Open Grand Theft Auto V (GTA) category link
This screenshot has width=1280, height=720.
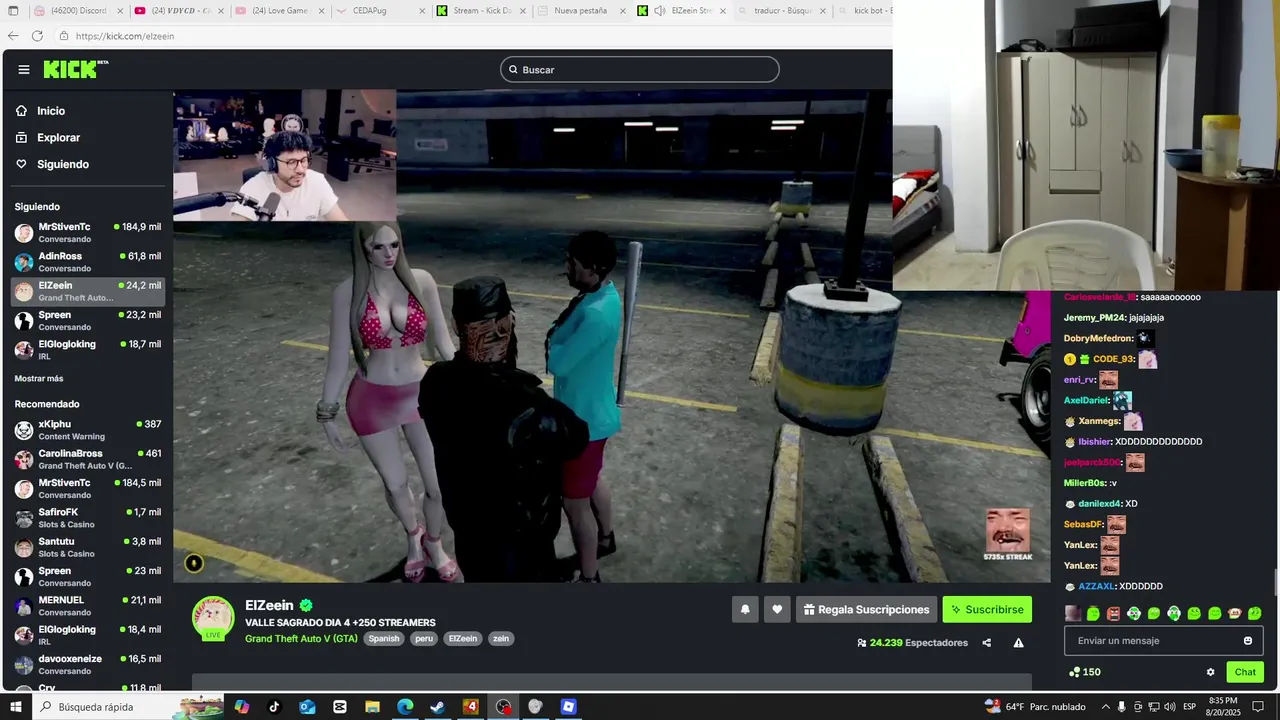[301, 638]
